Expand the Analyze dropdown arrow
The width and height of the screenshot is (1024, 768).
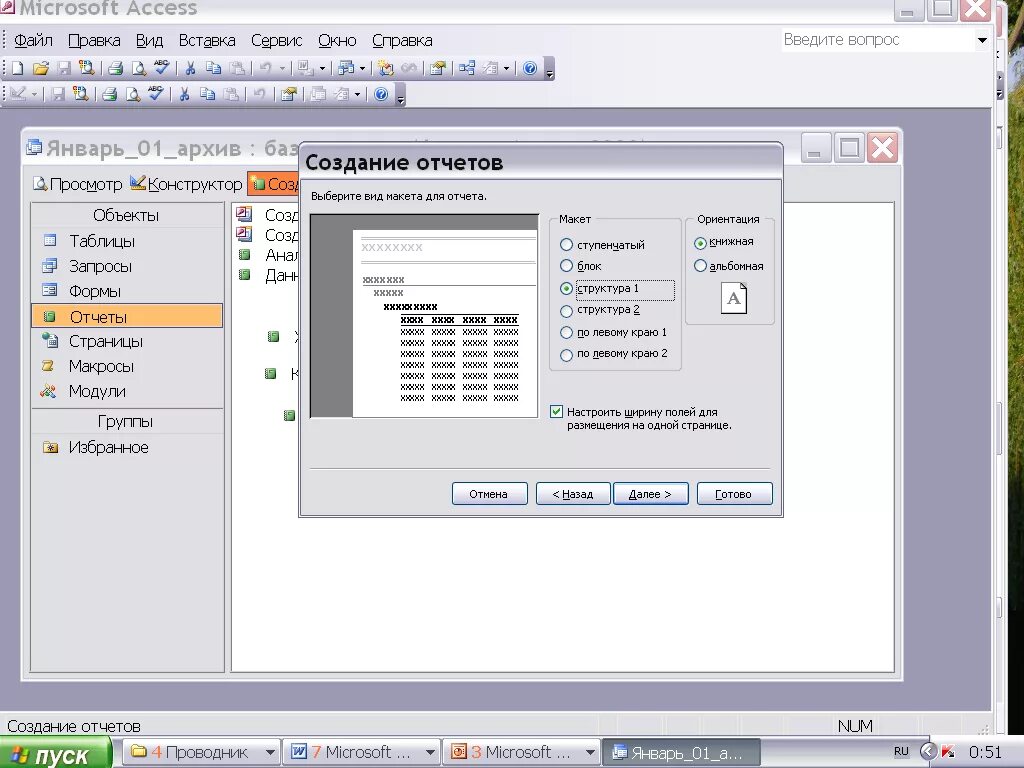tap(362, 68)
